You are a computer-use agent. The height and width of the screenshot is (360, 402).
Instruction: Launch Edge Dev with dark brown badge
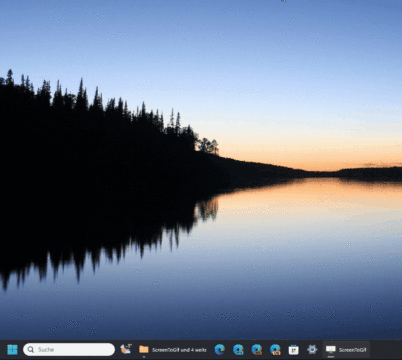click(257, 350)
